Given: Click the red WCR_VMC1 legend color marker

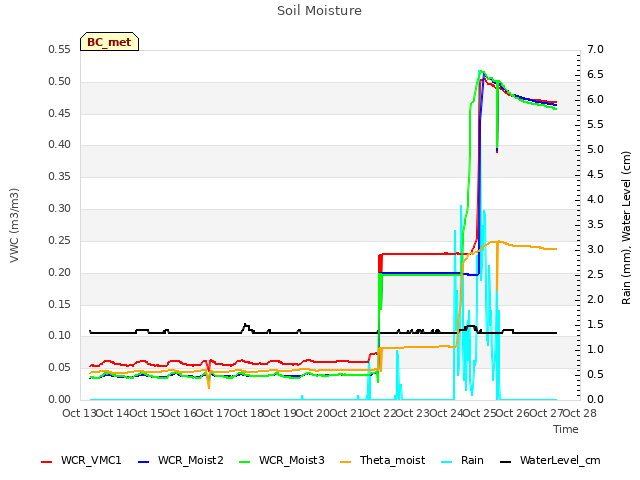Looking at the screenshot, I should tap(47, 462).
